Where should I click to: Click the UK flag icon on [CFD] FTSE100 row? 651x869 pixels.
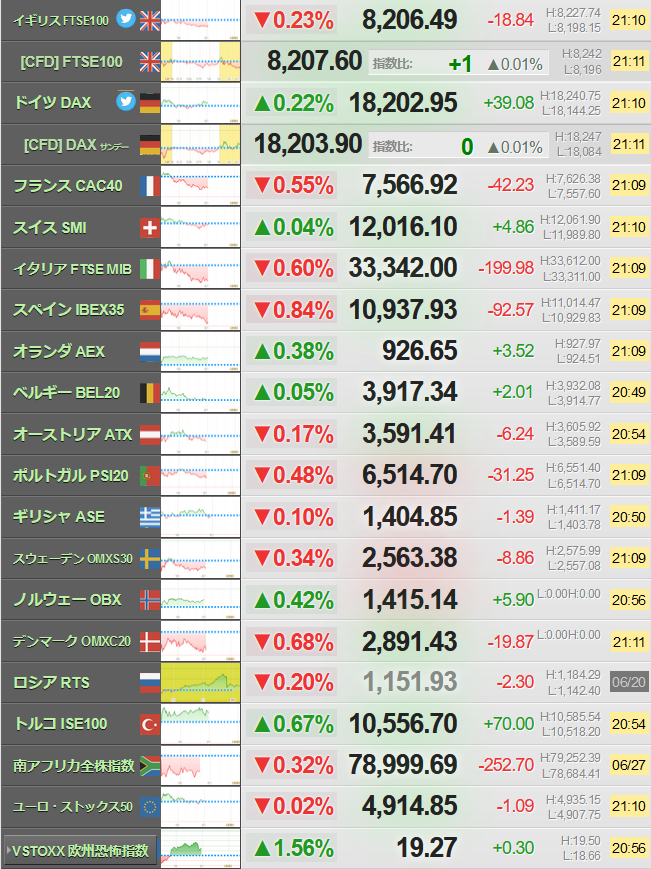click(150, 62)
